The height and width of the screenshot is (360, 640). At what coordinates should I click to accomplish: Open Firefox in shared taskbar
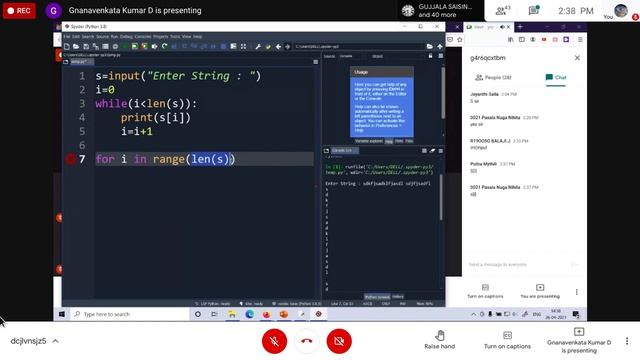[267, 314]
